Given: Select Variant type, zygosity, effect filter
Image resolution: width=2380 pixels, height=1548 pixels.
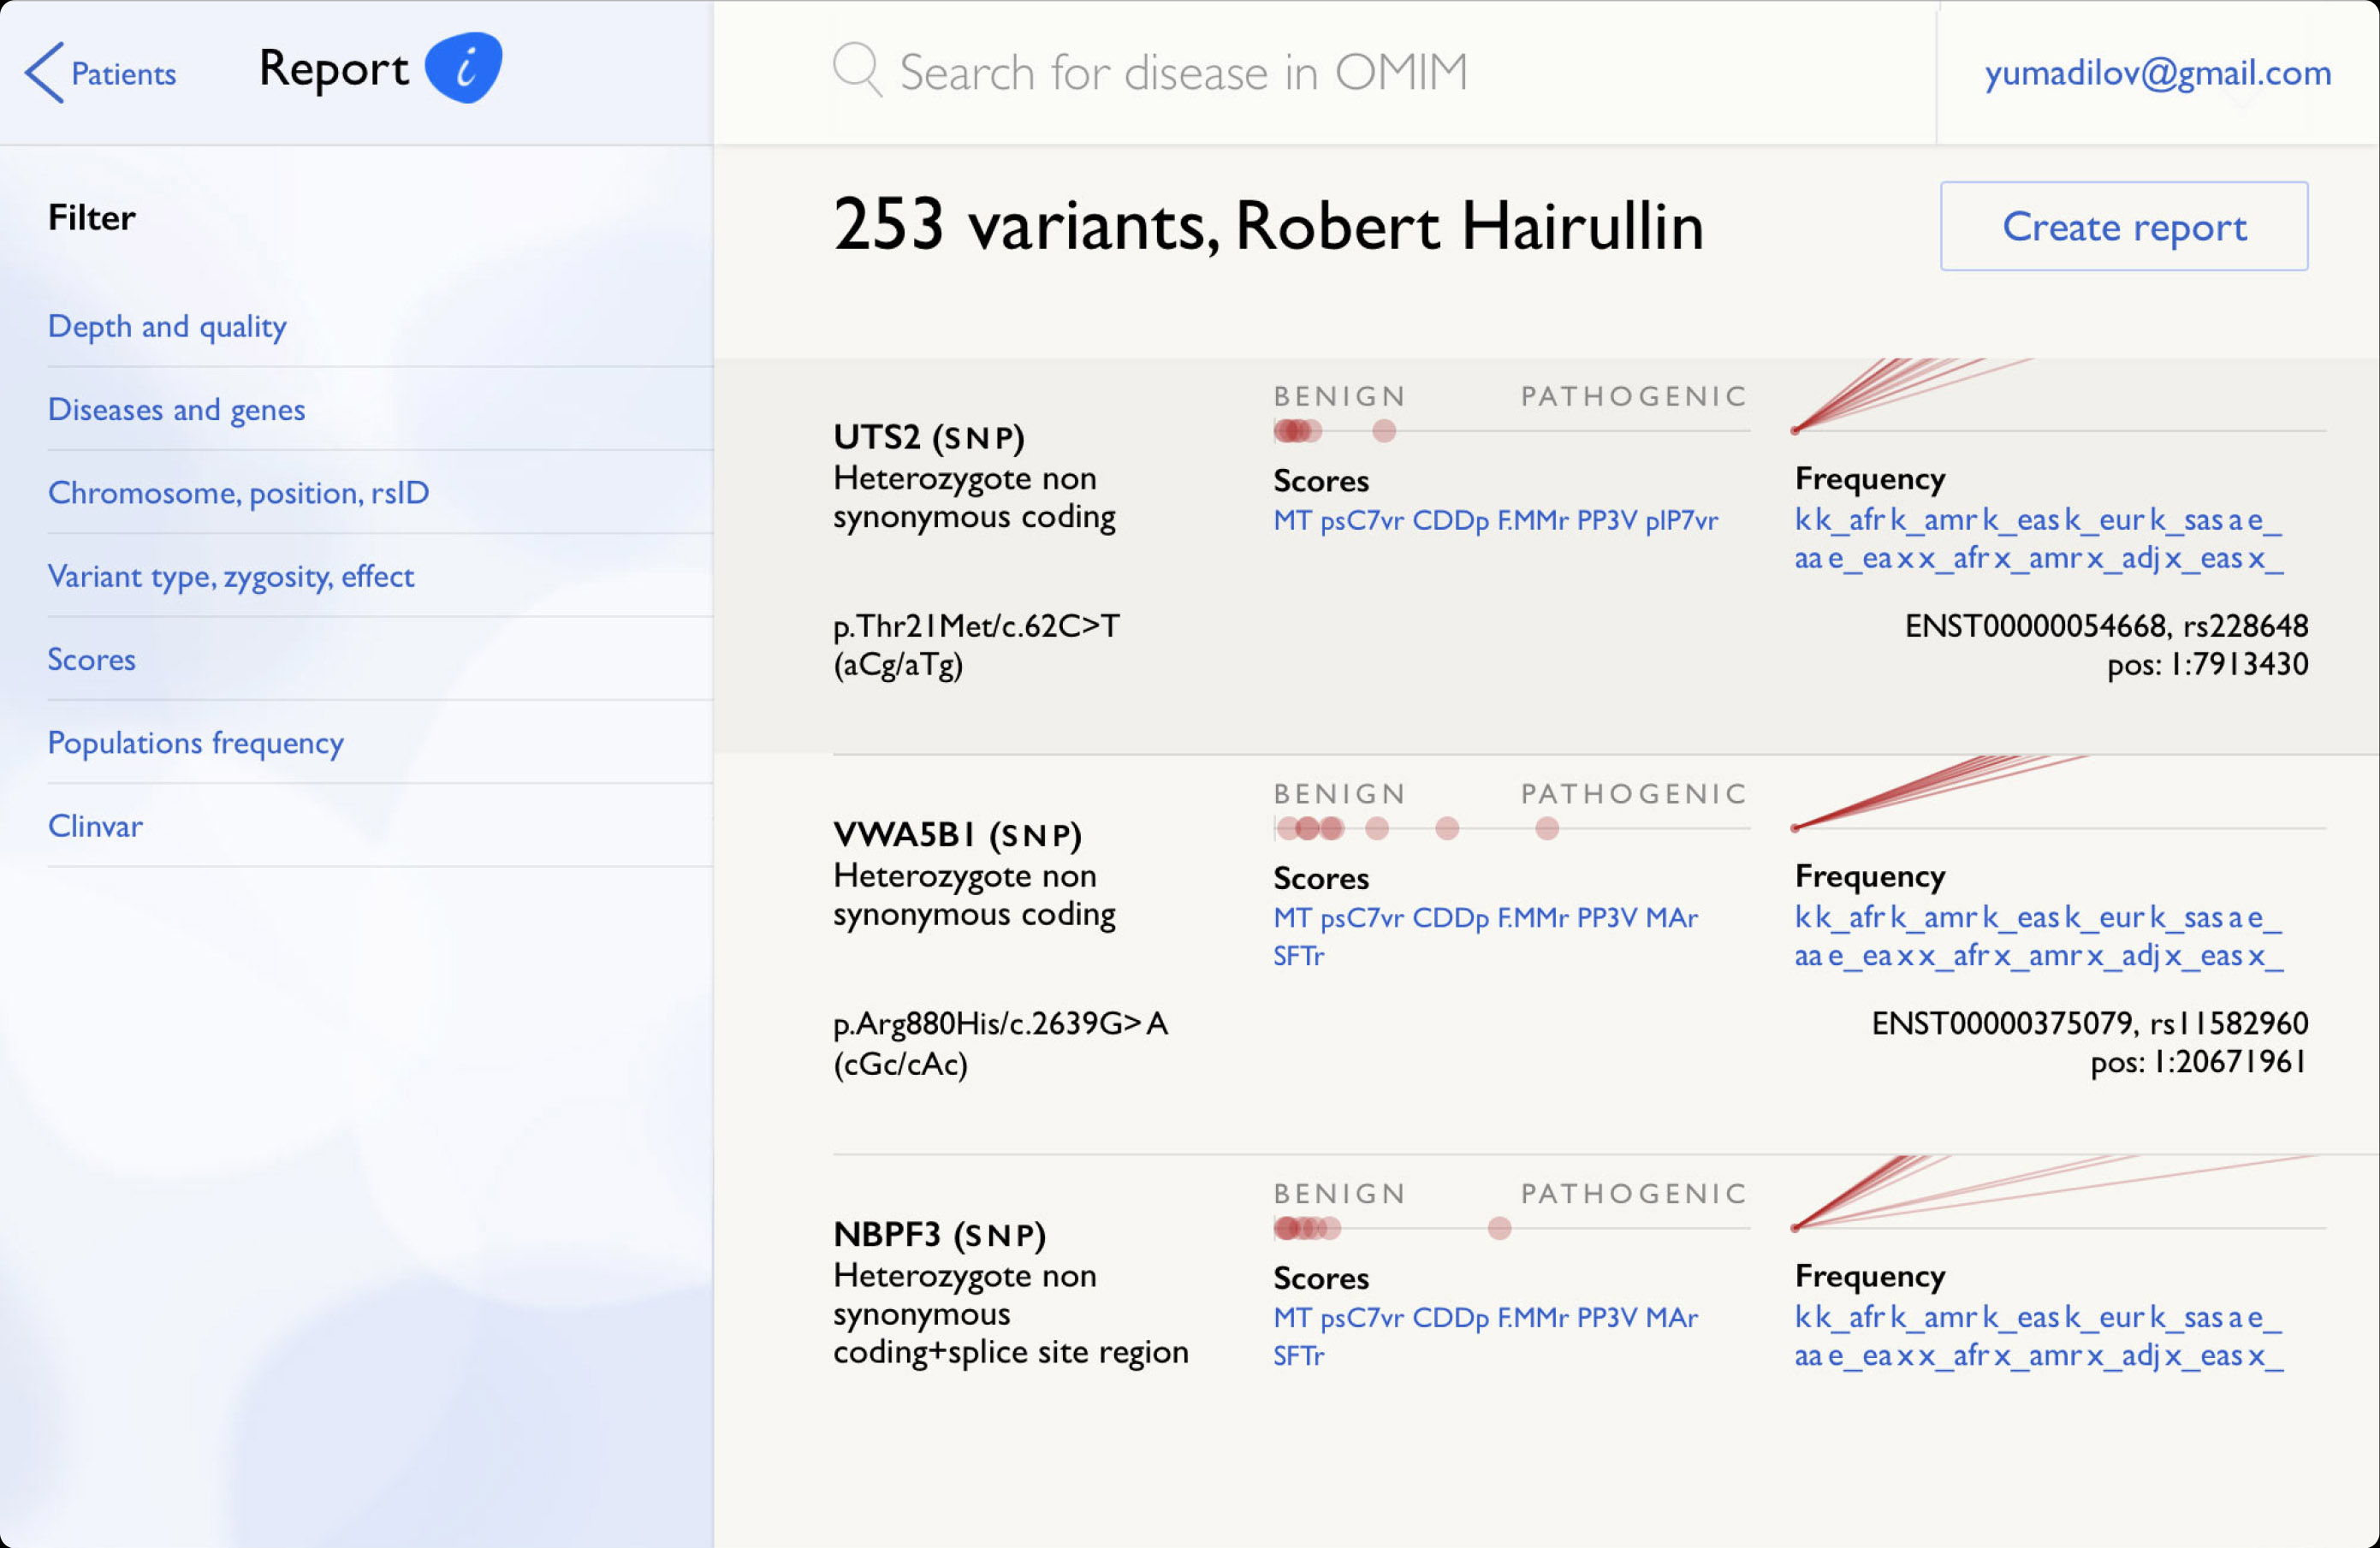Looking at the screenshot, I should click(x=230, y=576).
